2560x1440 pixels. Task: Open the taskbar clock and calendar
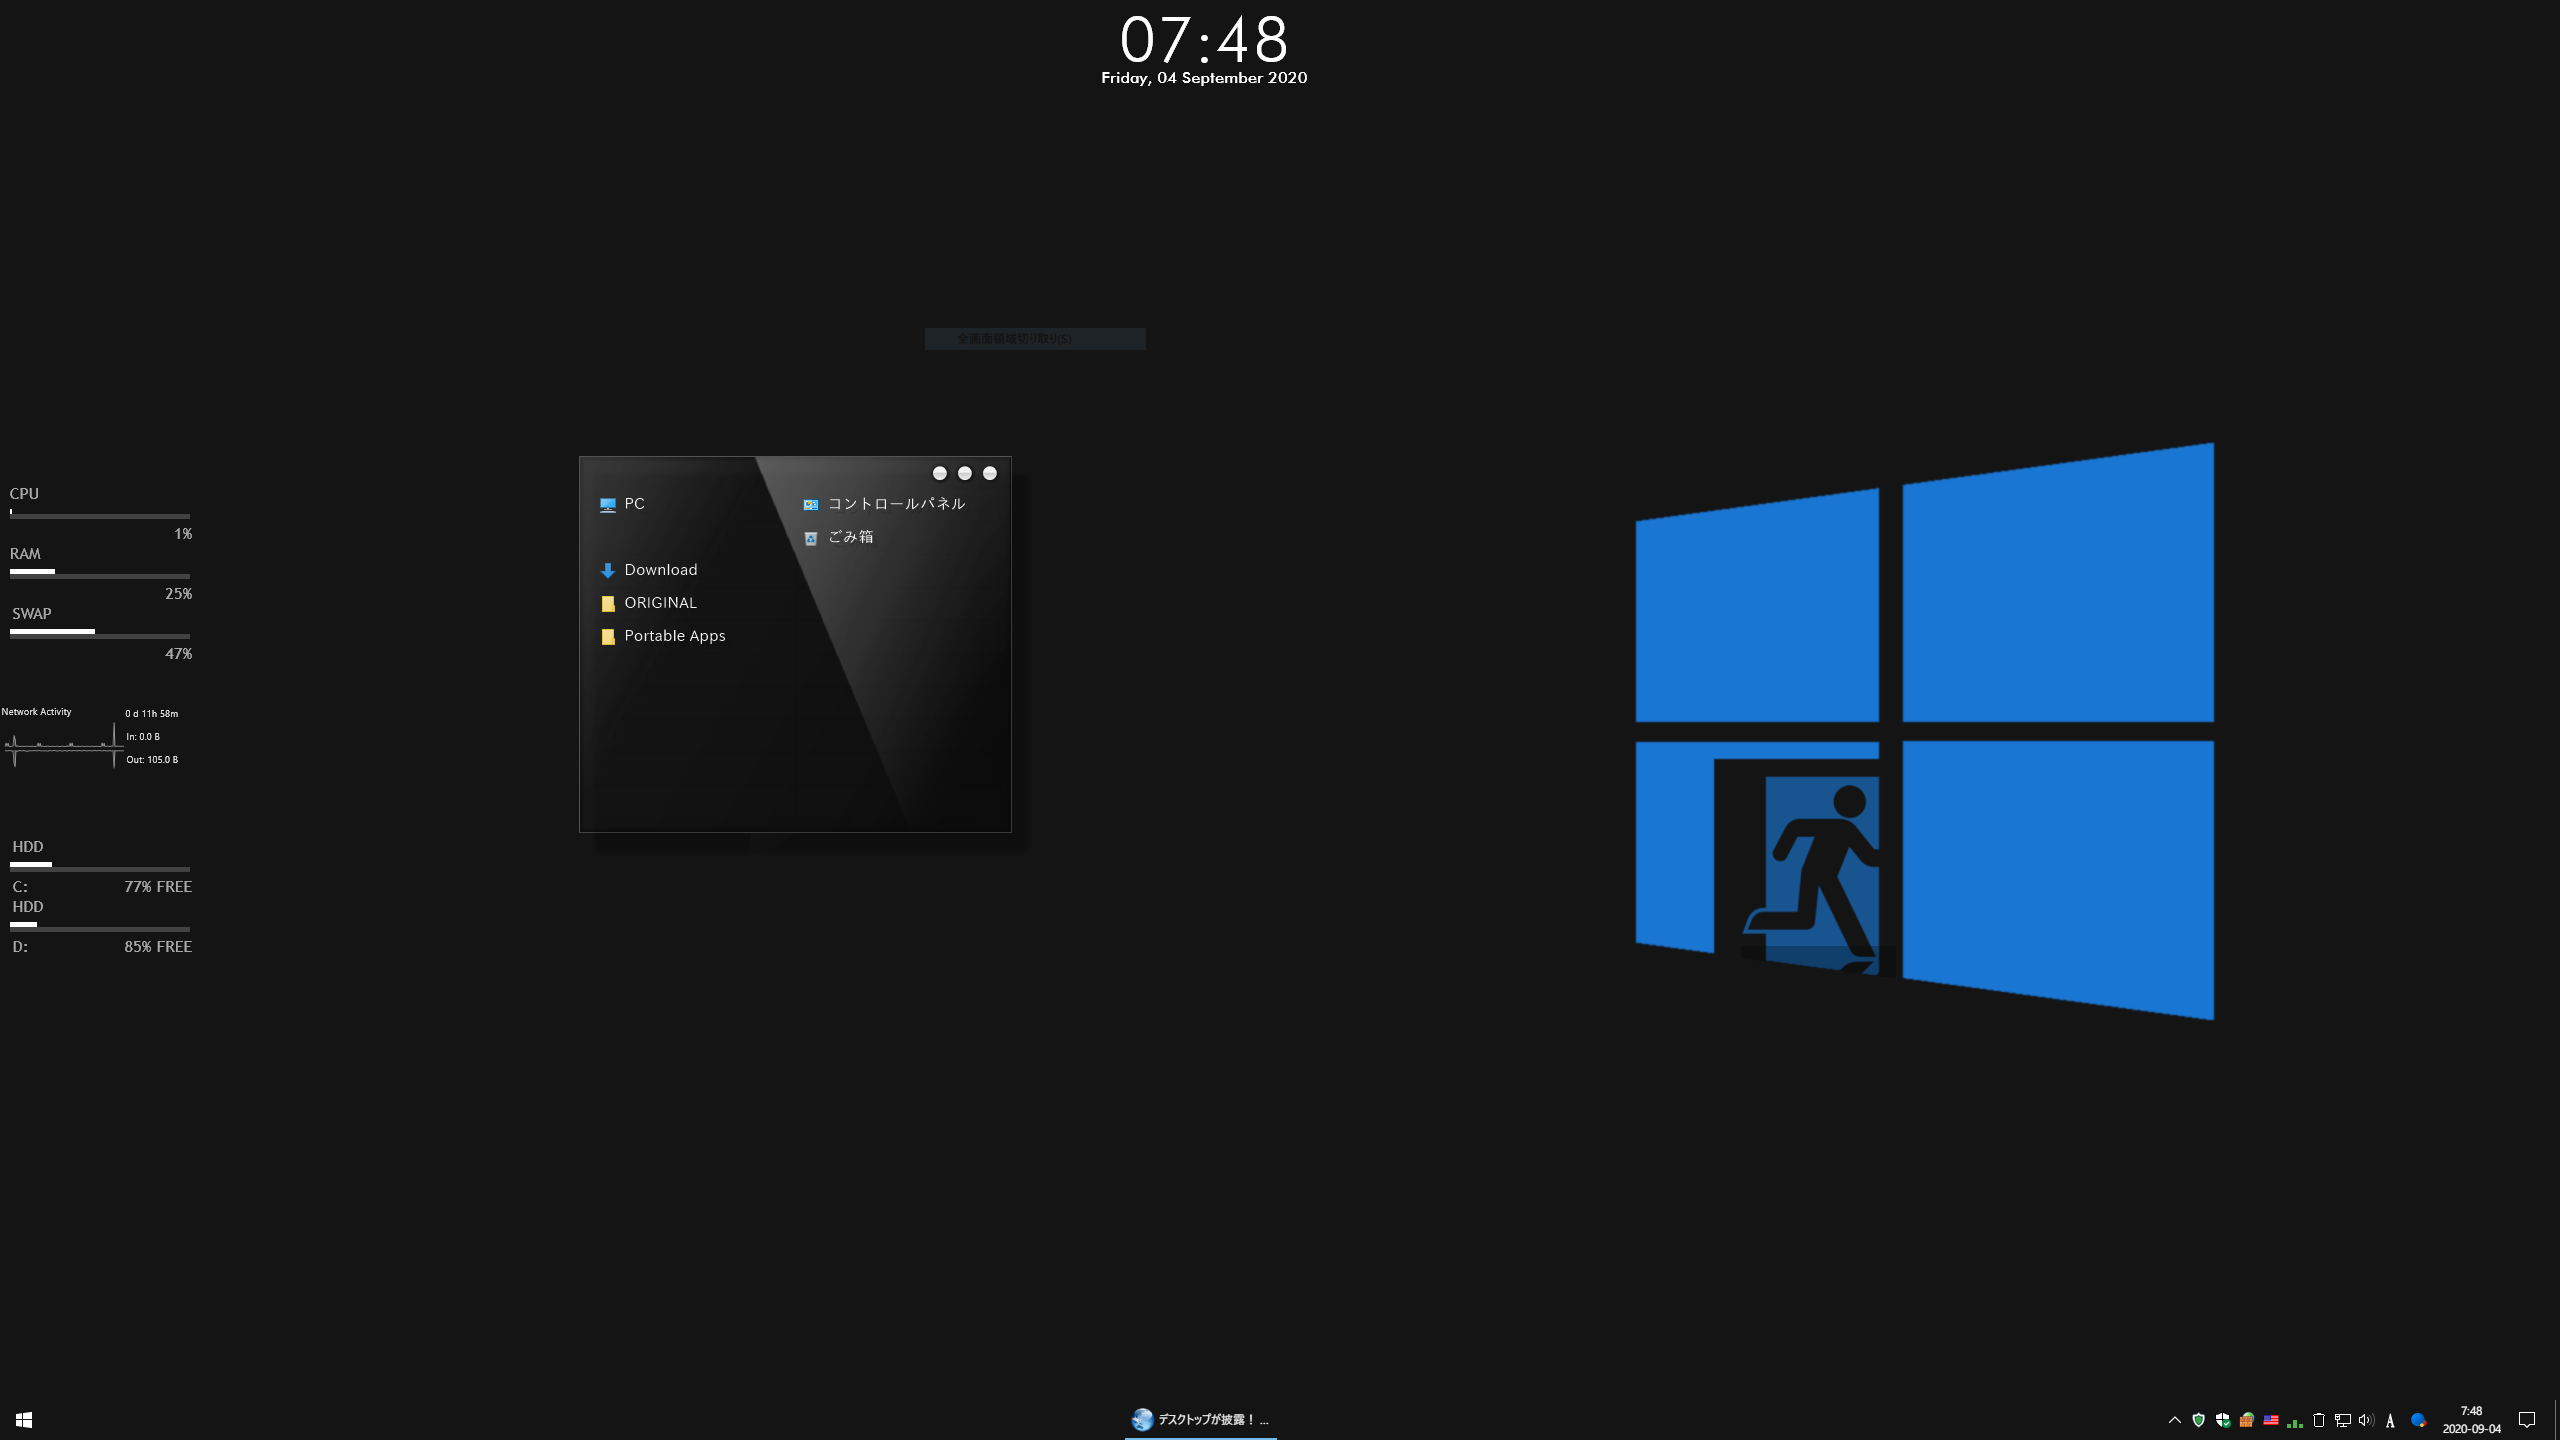[x=2472, y=1420]
